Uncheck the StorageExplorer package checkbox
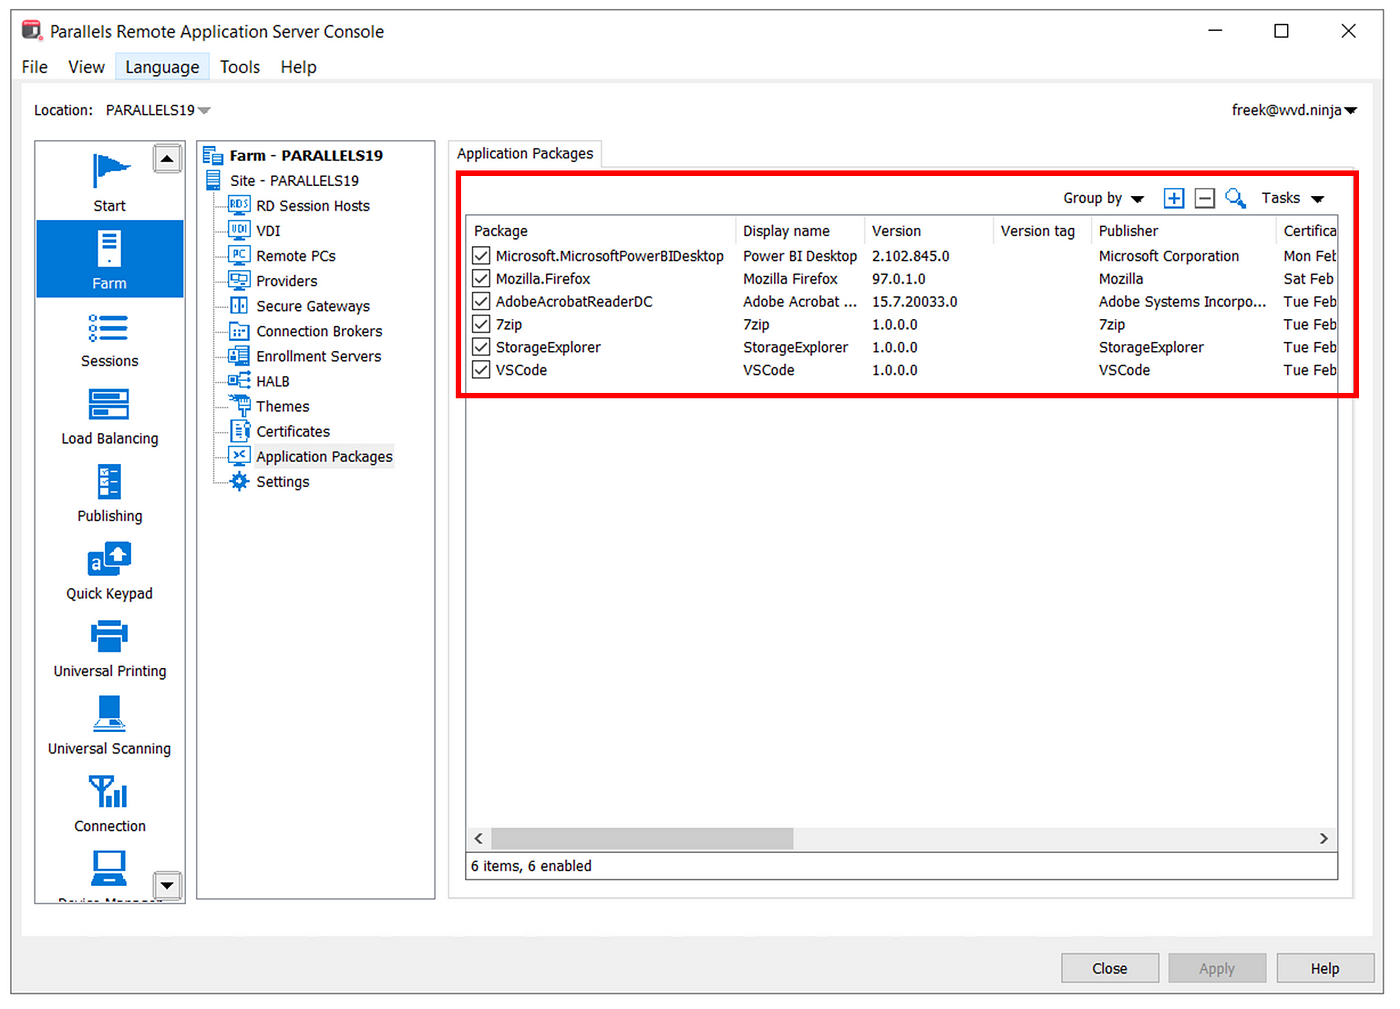 pyautogui.click(x=481, y=347)
